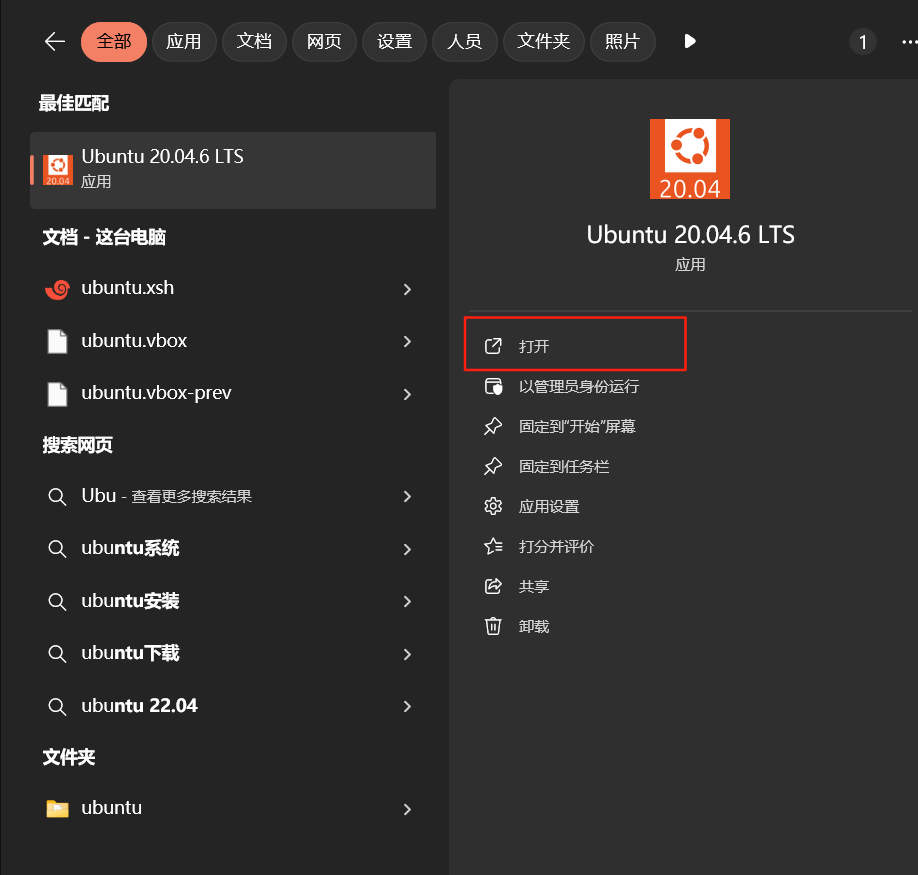
Task: Click the round badge showing 1
Action: click(x=862, y=42)
